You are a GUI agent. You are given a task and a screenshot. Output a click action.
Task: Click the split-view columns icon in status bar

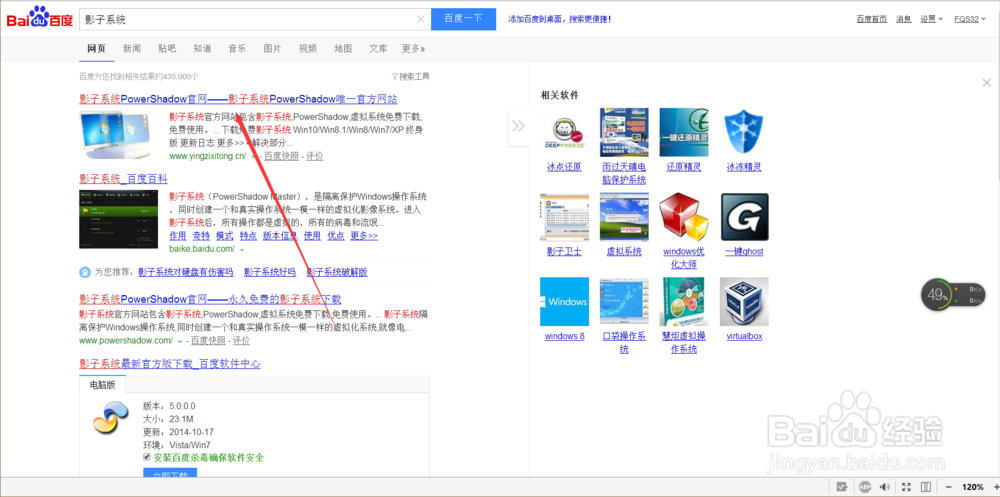point(927,487)
